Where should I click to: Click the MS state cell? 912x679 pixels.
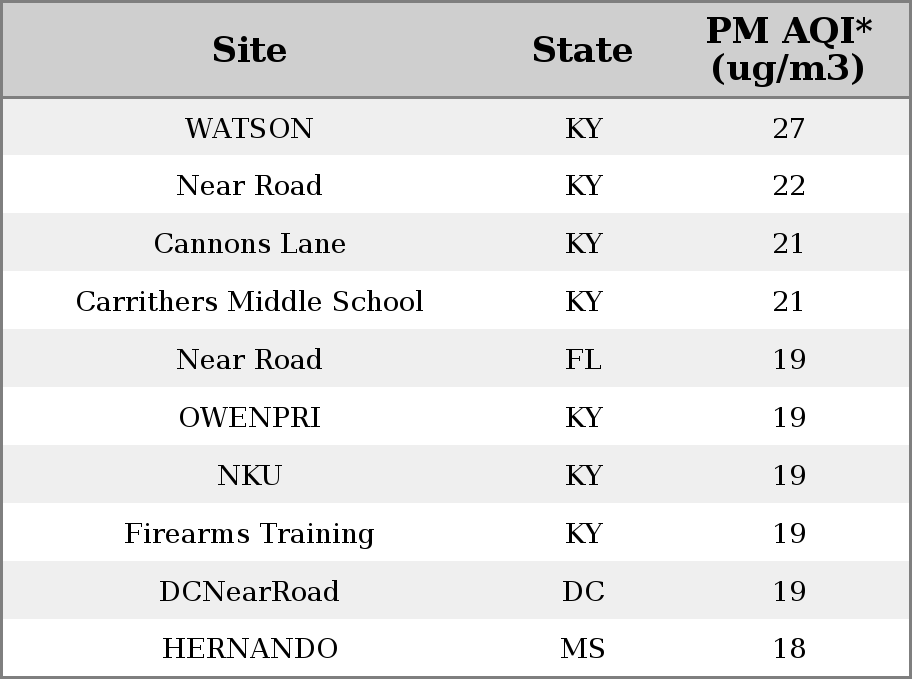click(583, 648)
